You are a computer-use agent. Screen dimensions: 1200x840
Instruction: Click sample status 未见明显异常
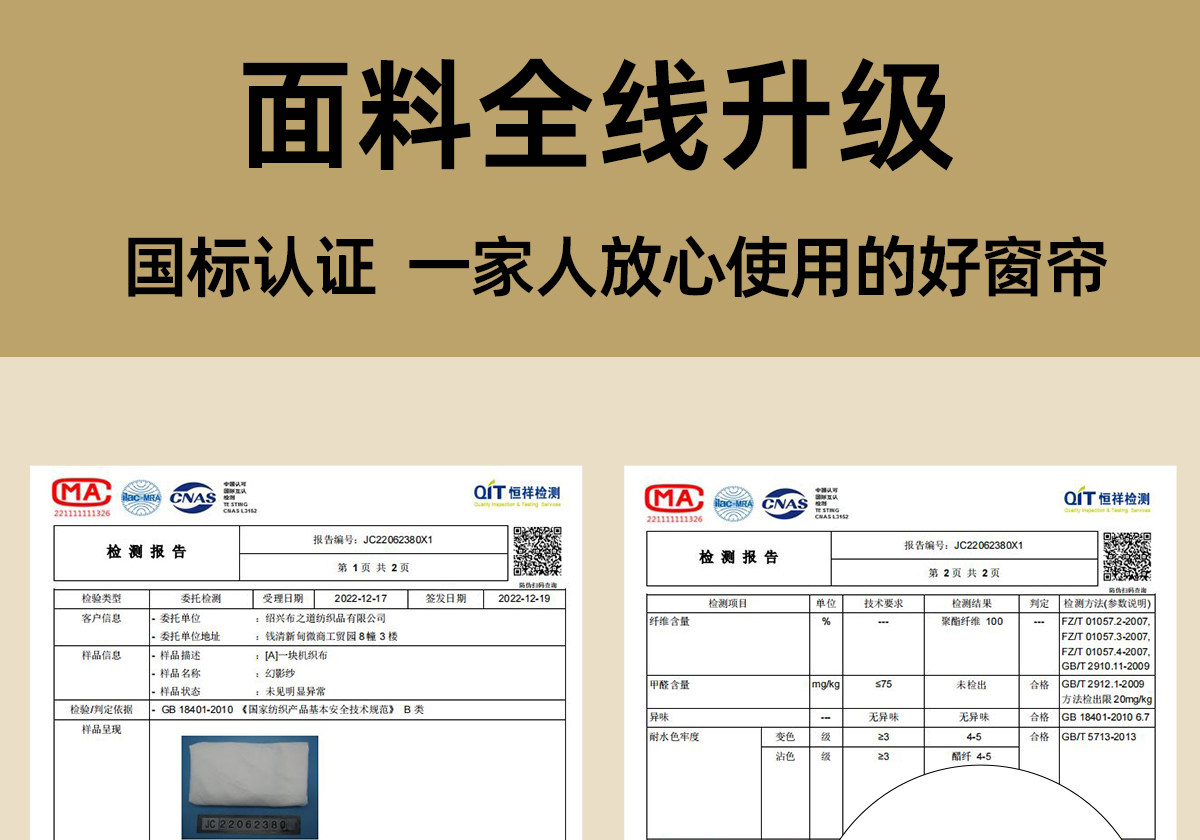click(295, 691)
